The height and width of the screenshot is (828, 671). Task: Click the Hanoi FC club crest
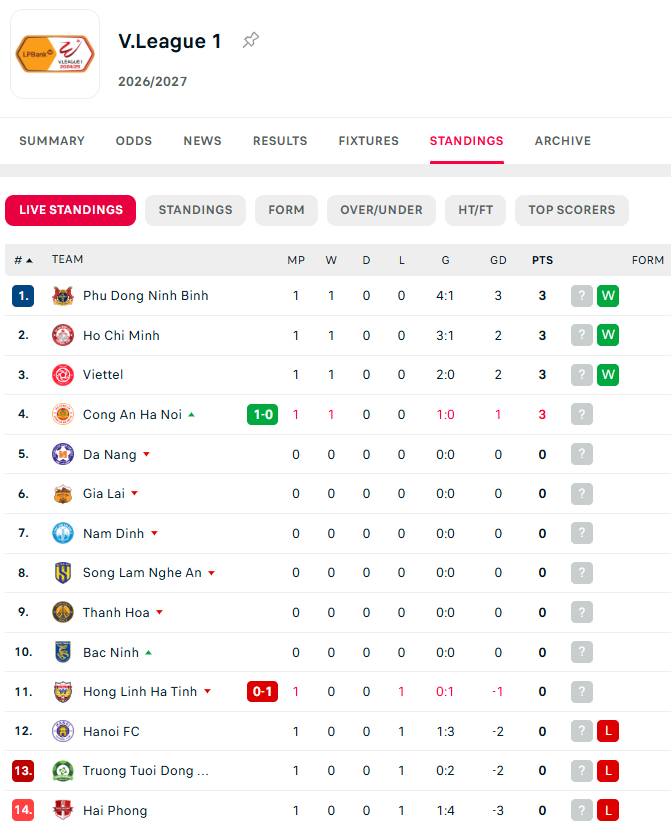click(63, 731)
